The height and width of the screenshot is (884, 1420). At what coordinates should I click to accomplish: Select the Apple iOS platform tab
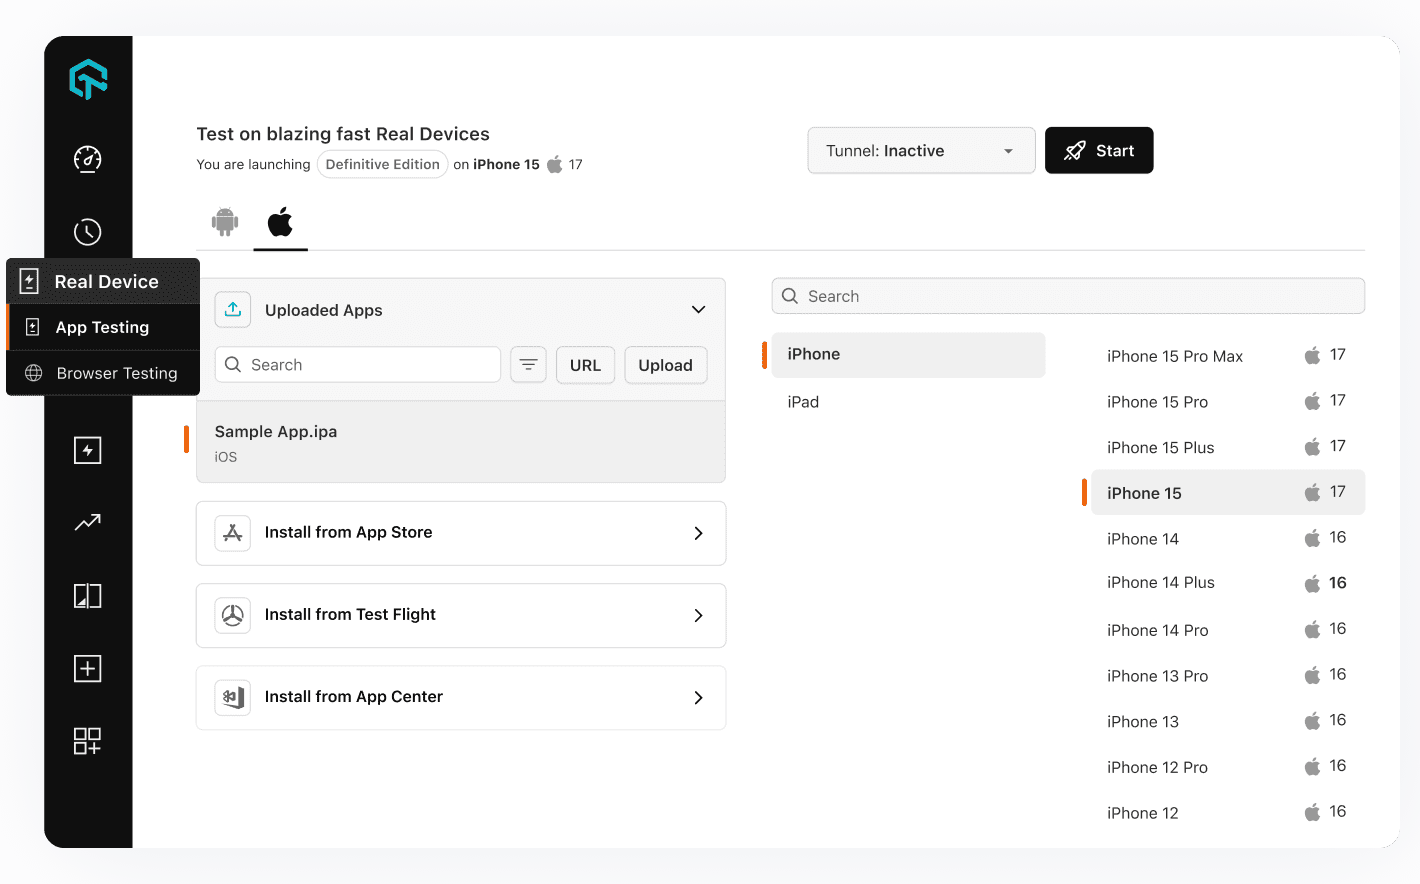(x=280, y=222)
